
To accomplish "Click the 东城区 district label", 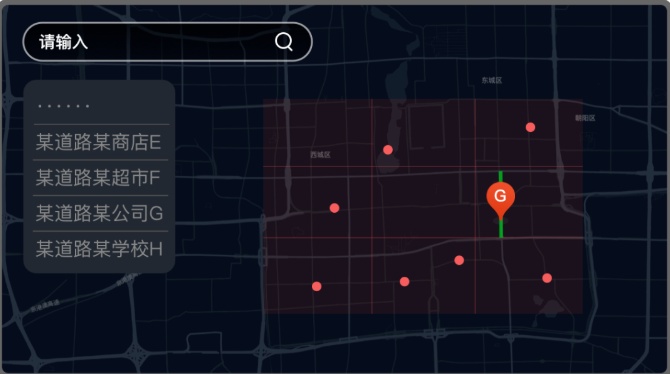I will point(492,80).
